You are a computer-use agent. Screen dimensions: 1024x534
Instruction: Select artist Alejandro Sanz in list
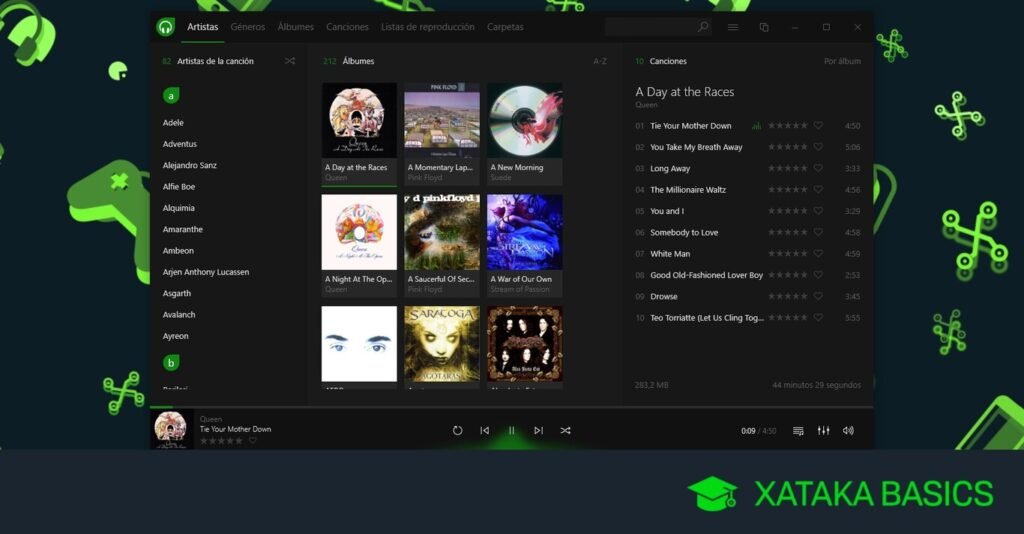190,165
